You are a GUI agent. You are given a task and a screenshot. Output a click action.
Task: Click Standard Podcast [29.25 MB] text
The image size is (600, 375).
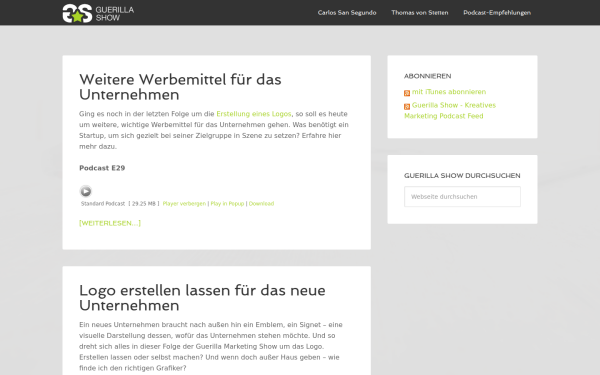(x=120, y=204)
